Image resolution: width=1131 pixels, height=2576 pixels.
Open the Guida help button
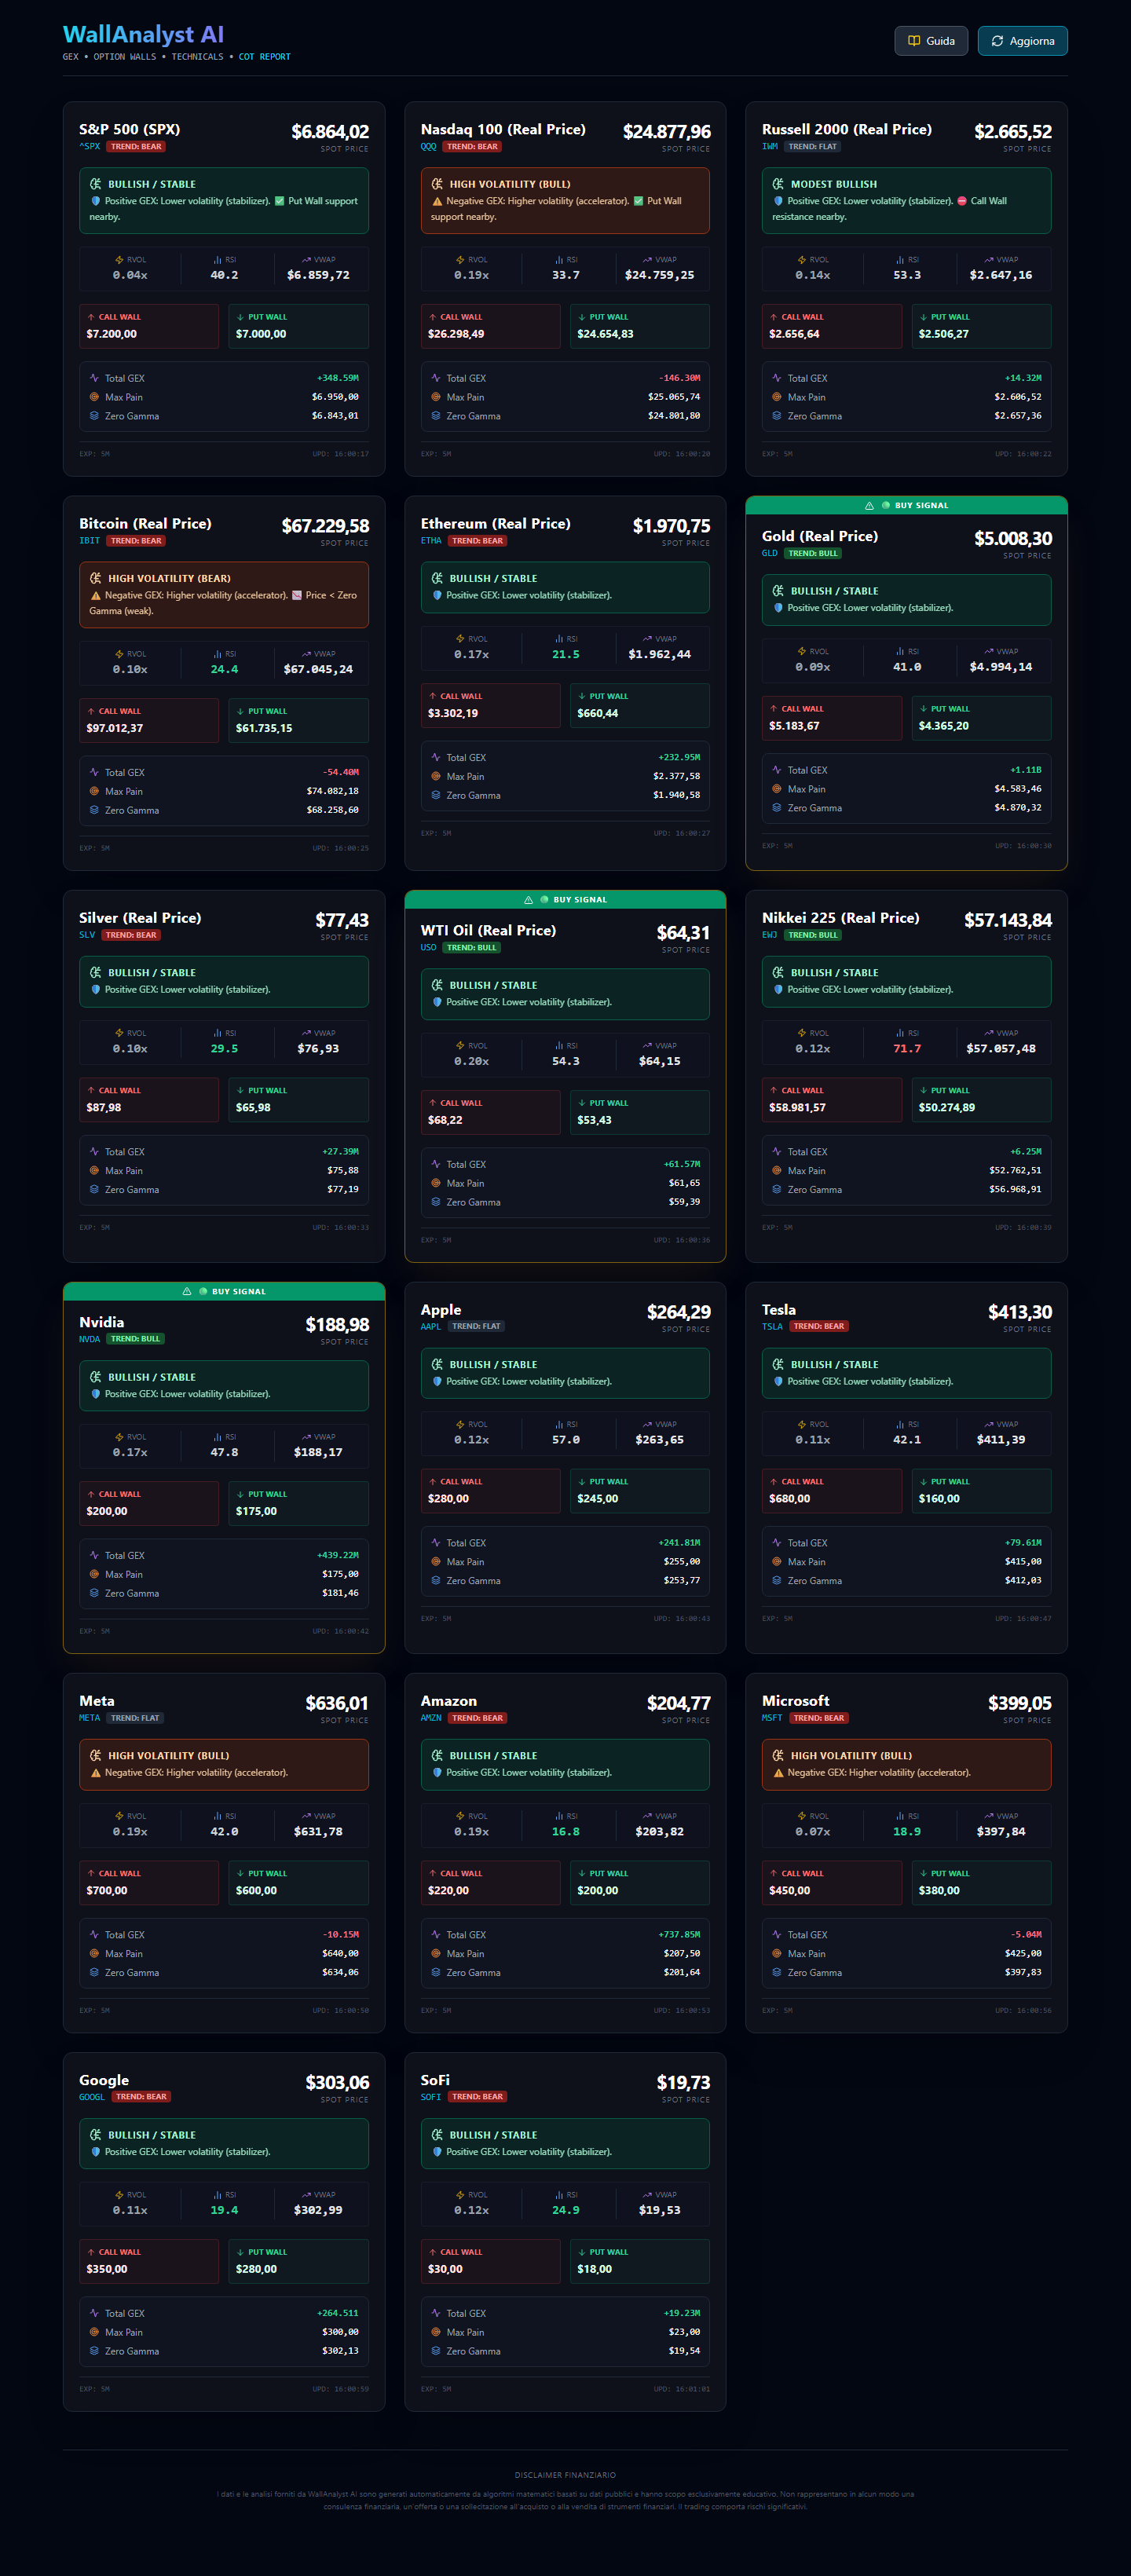click(x=930, y=41)
